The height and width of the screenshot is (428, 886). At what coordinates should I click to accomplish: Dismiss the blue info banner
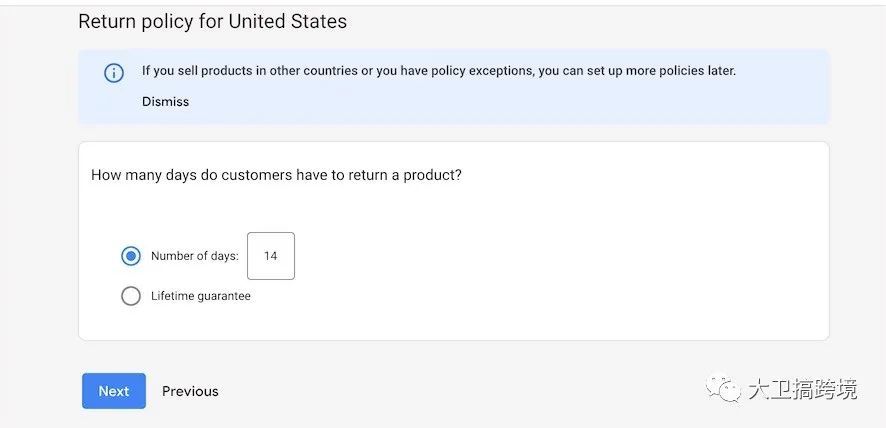pos(165,102)
